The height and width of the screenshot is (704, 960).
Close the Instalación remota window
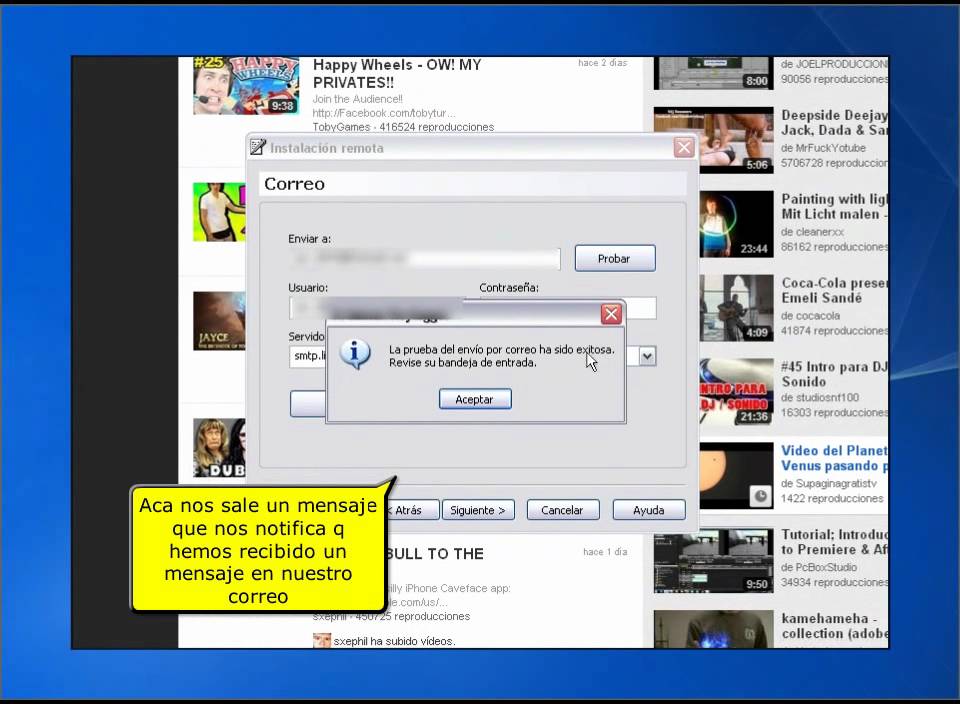point(684,148)
